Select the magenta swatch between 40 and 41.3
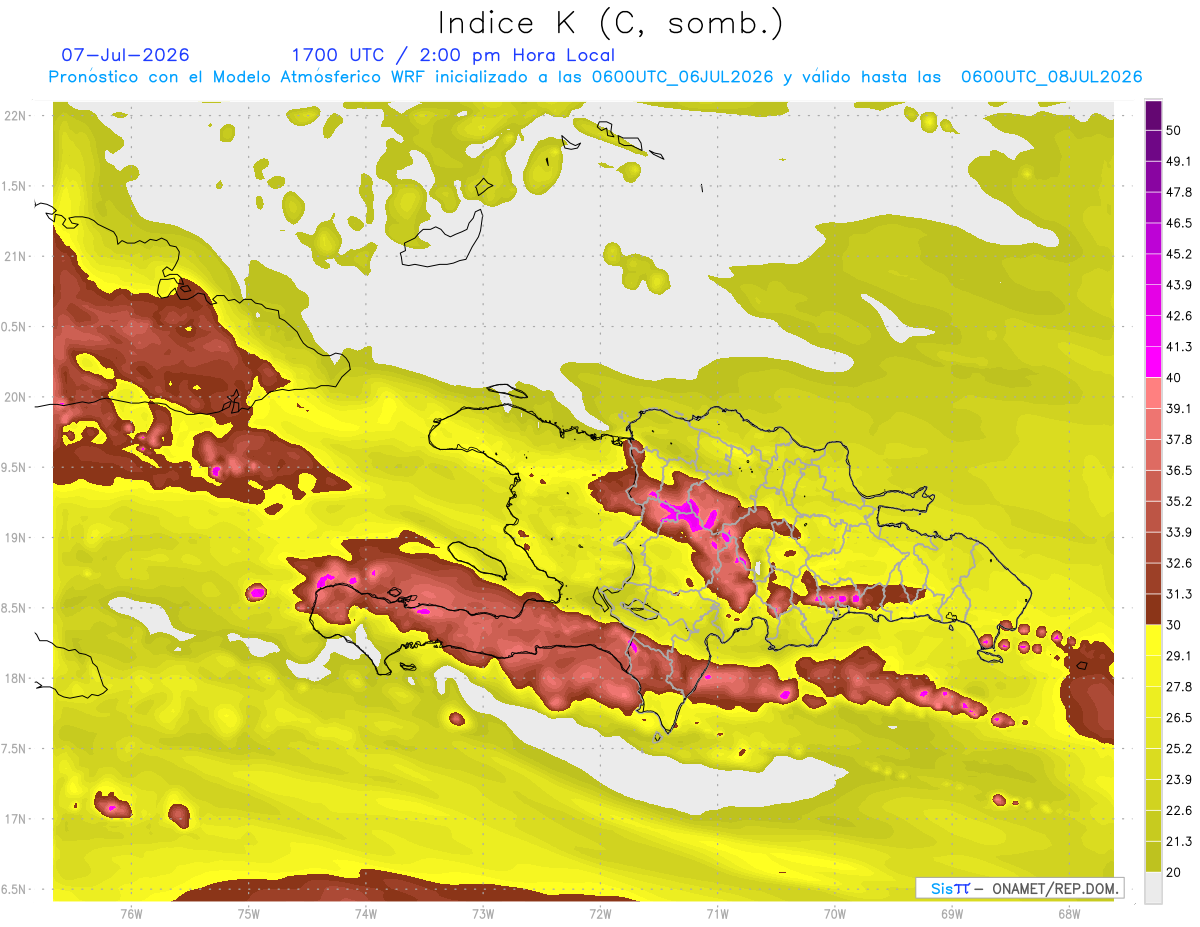1200x927 pixels. (1153, 362)
